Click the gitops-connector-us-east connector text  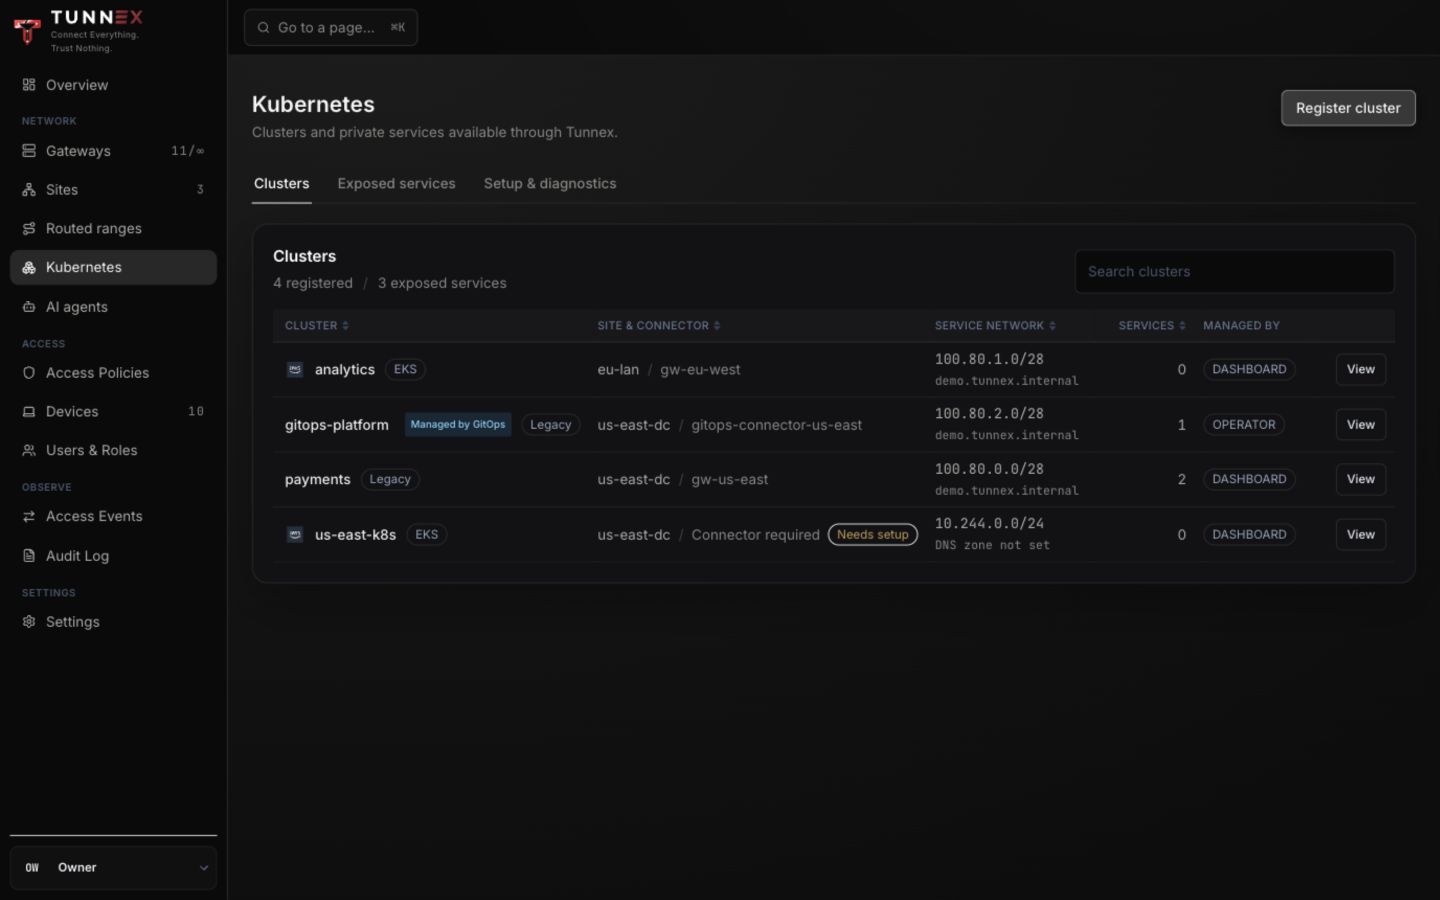coord(777,425)
